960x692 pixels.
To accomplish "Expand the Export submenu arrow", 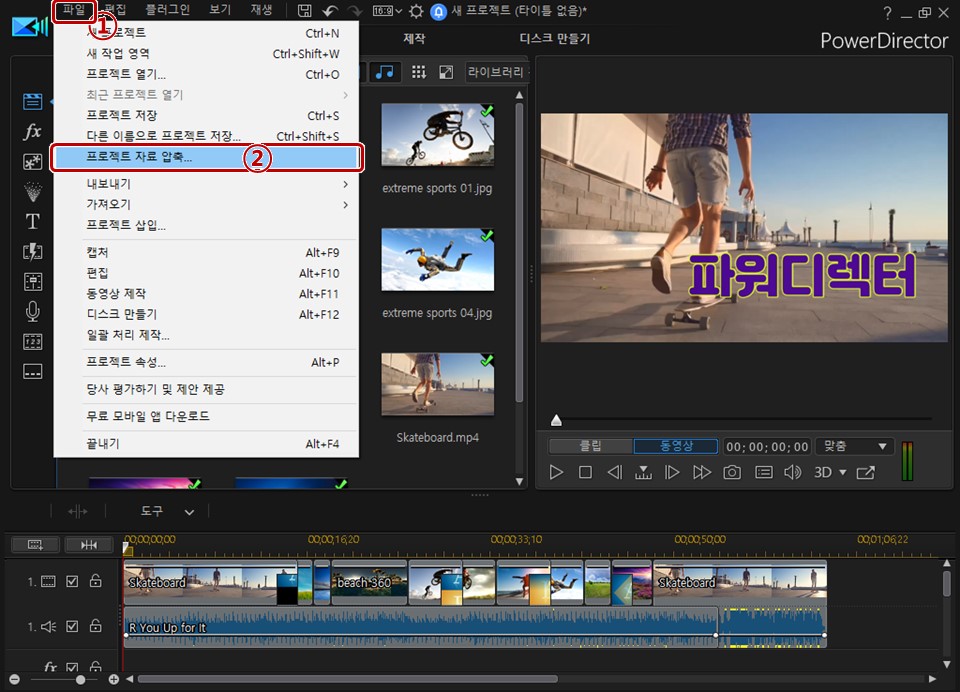I will coord(346,184).
